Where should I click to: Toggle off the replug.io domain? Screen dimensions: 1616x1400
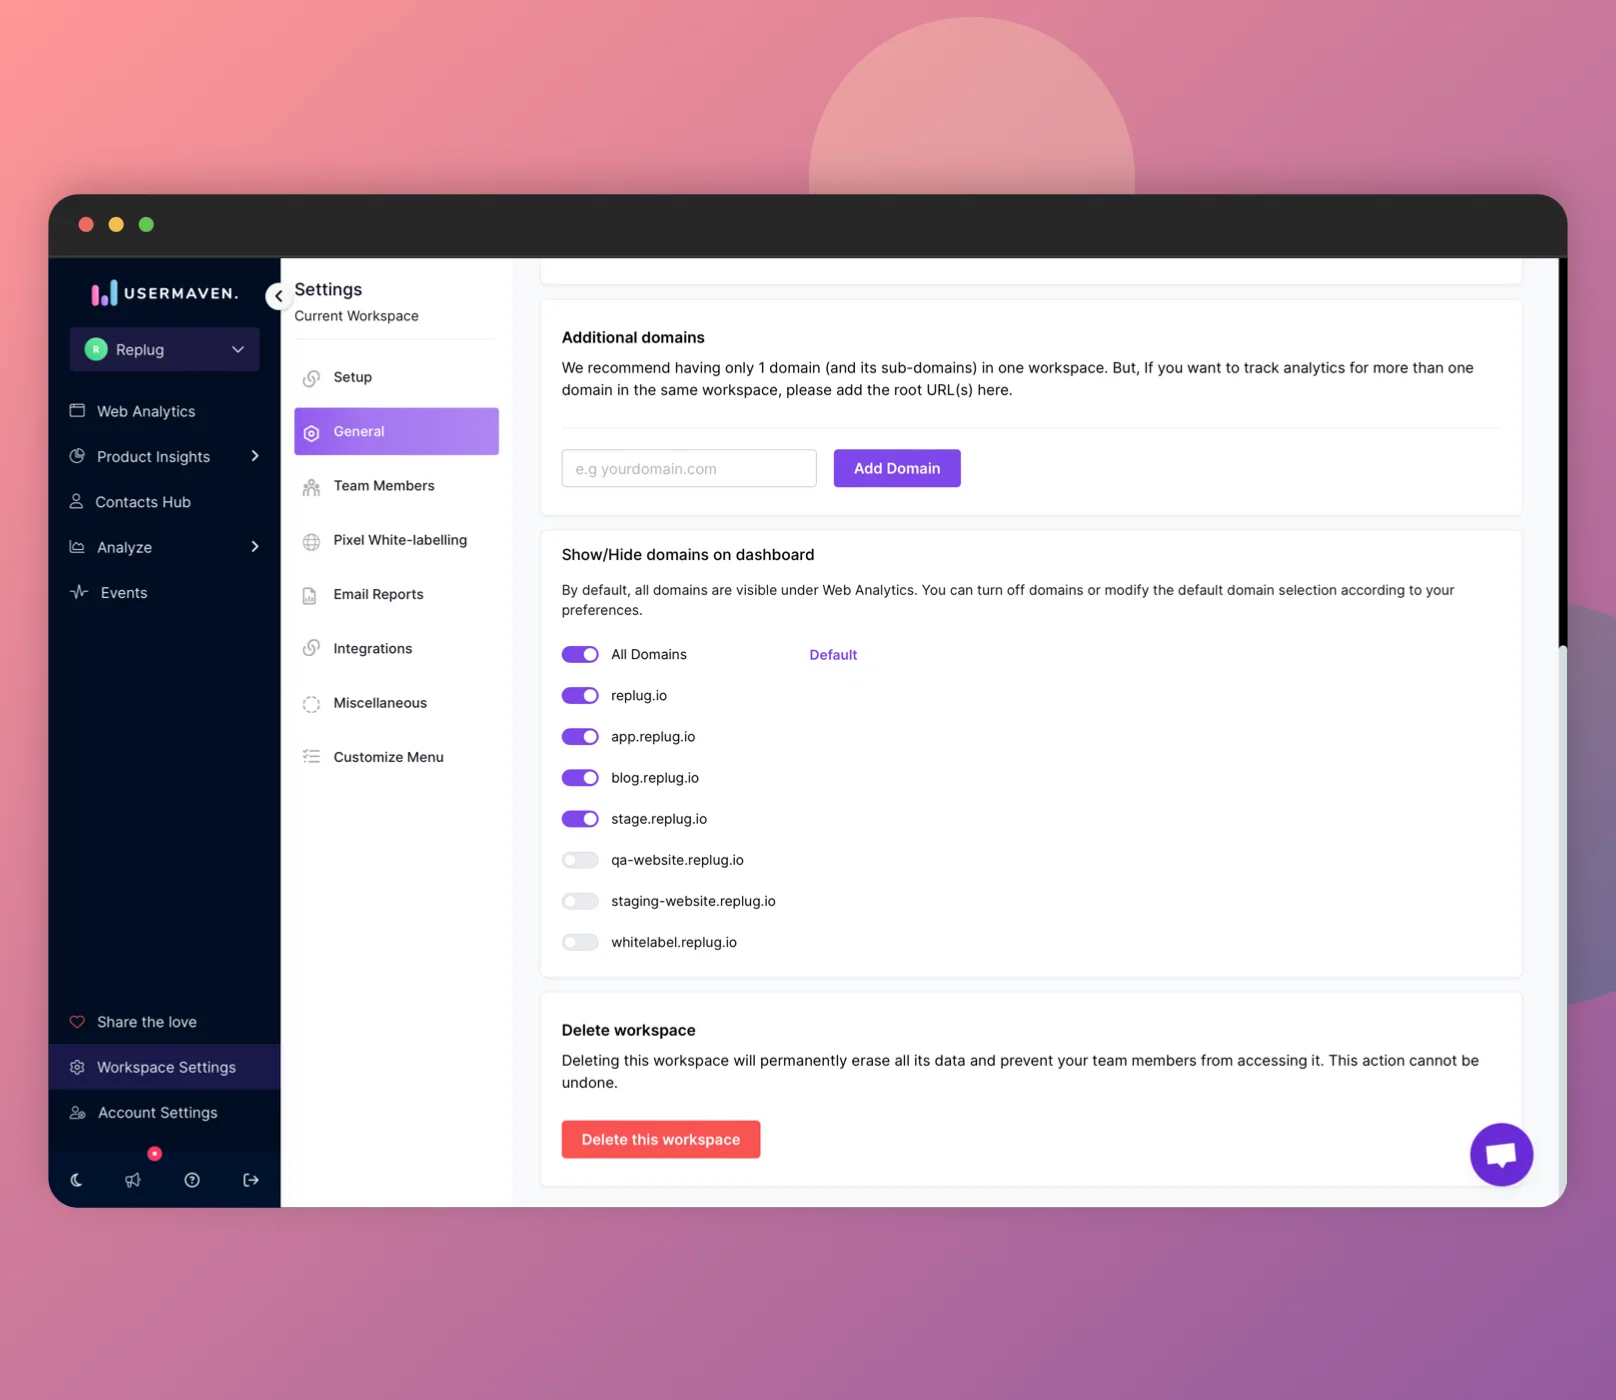tap(580, 695)
